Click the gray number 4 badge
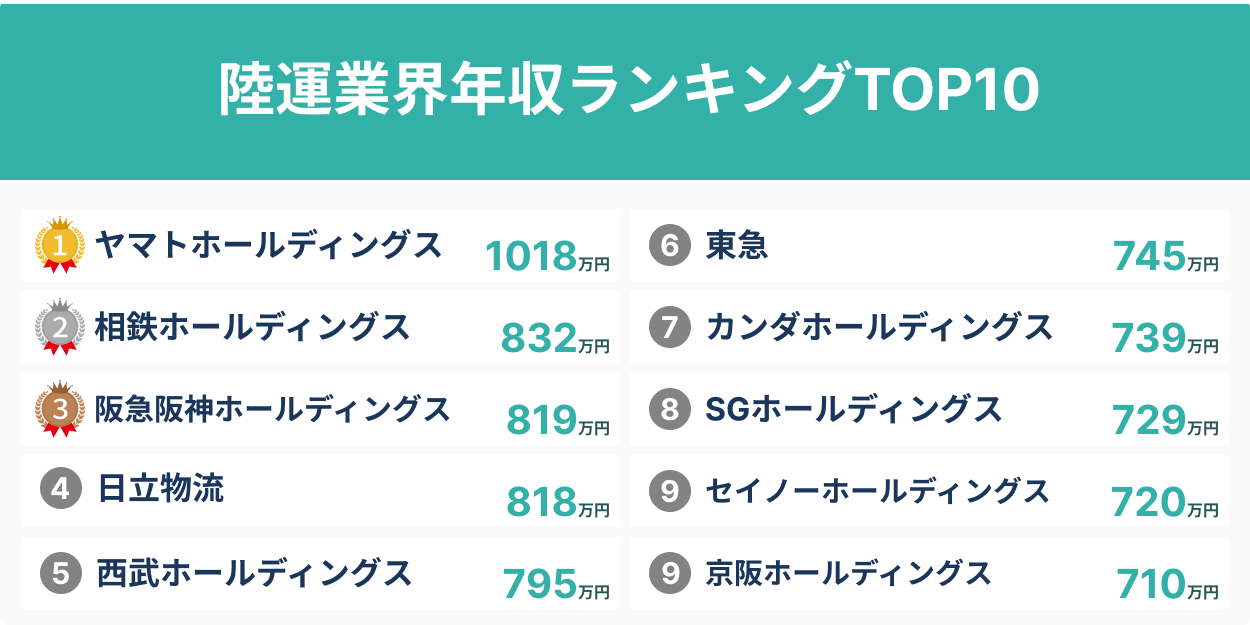Screen dimensions: 1250x625 pos(60,490)
